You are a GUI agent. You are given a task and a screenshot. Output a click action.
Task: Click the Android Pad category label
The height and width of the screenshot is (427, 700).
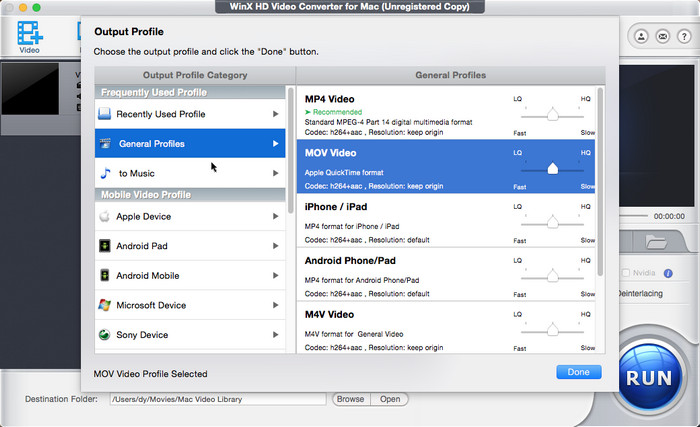tap(142, 246)
